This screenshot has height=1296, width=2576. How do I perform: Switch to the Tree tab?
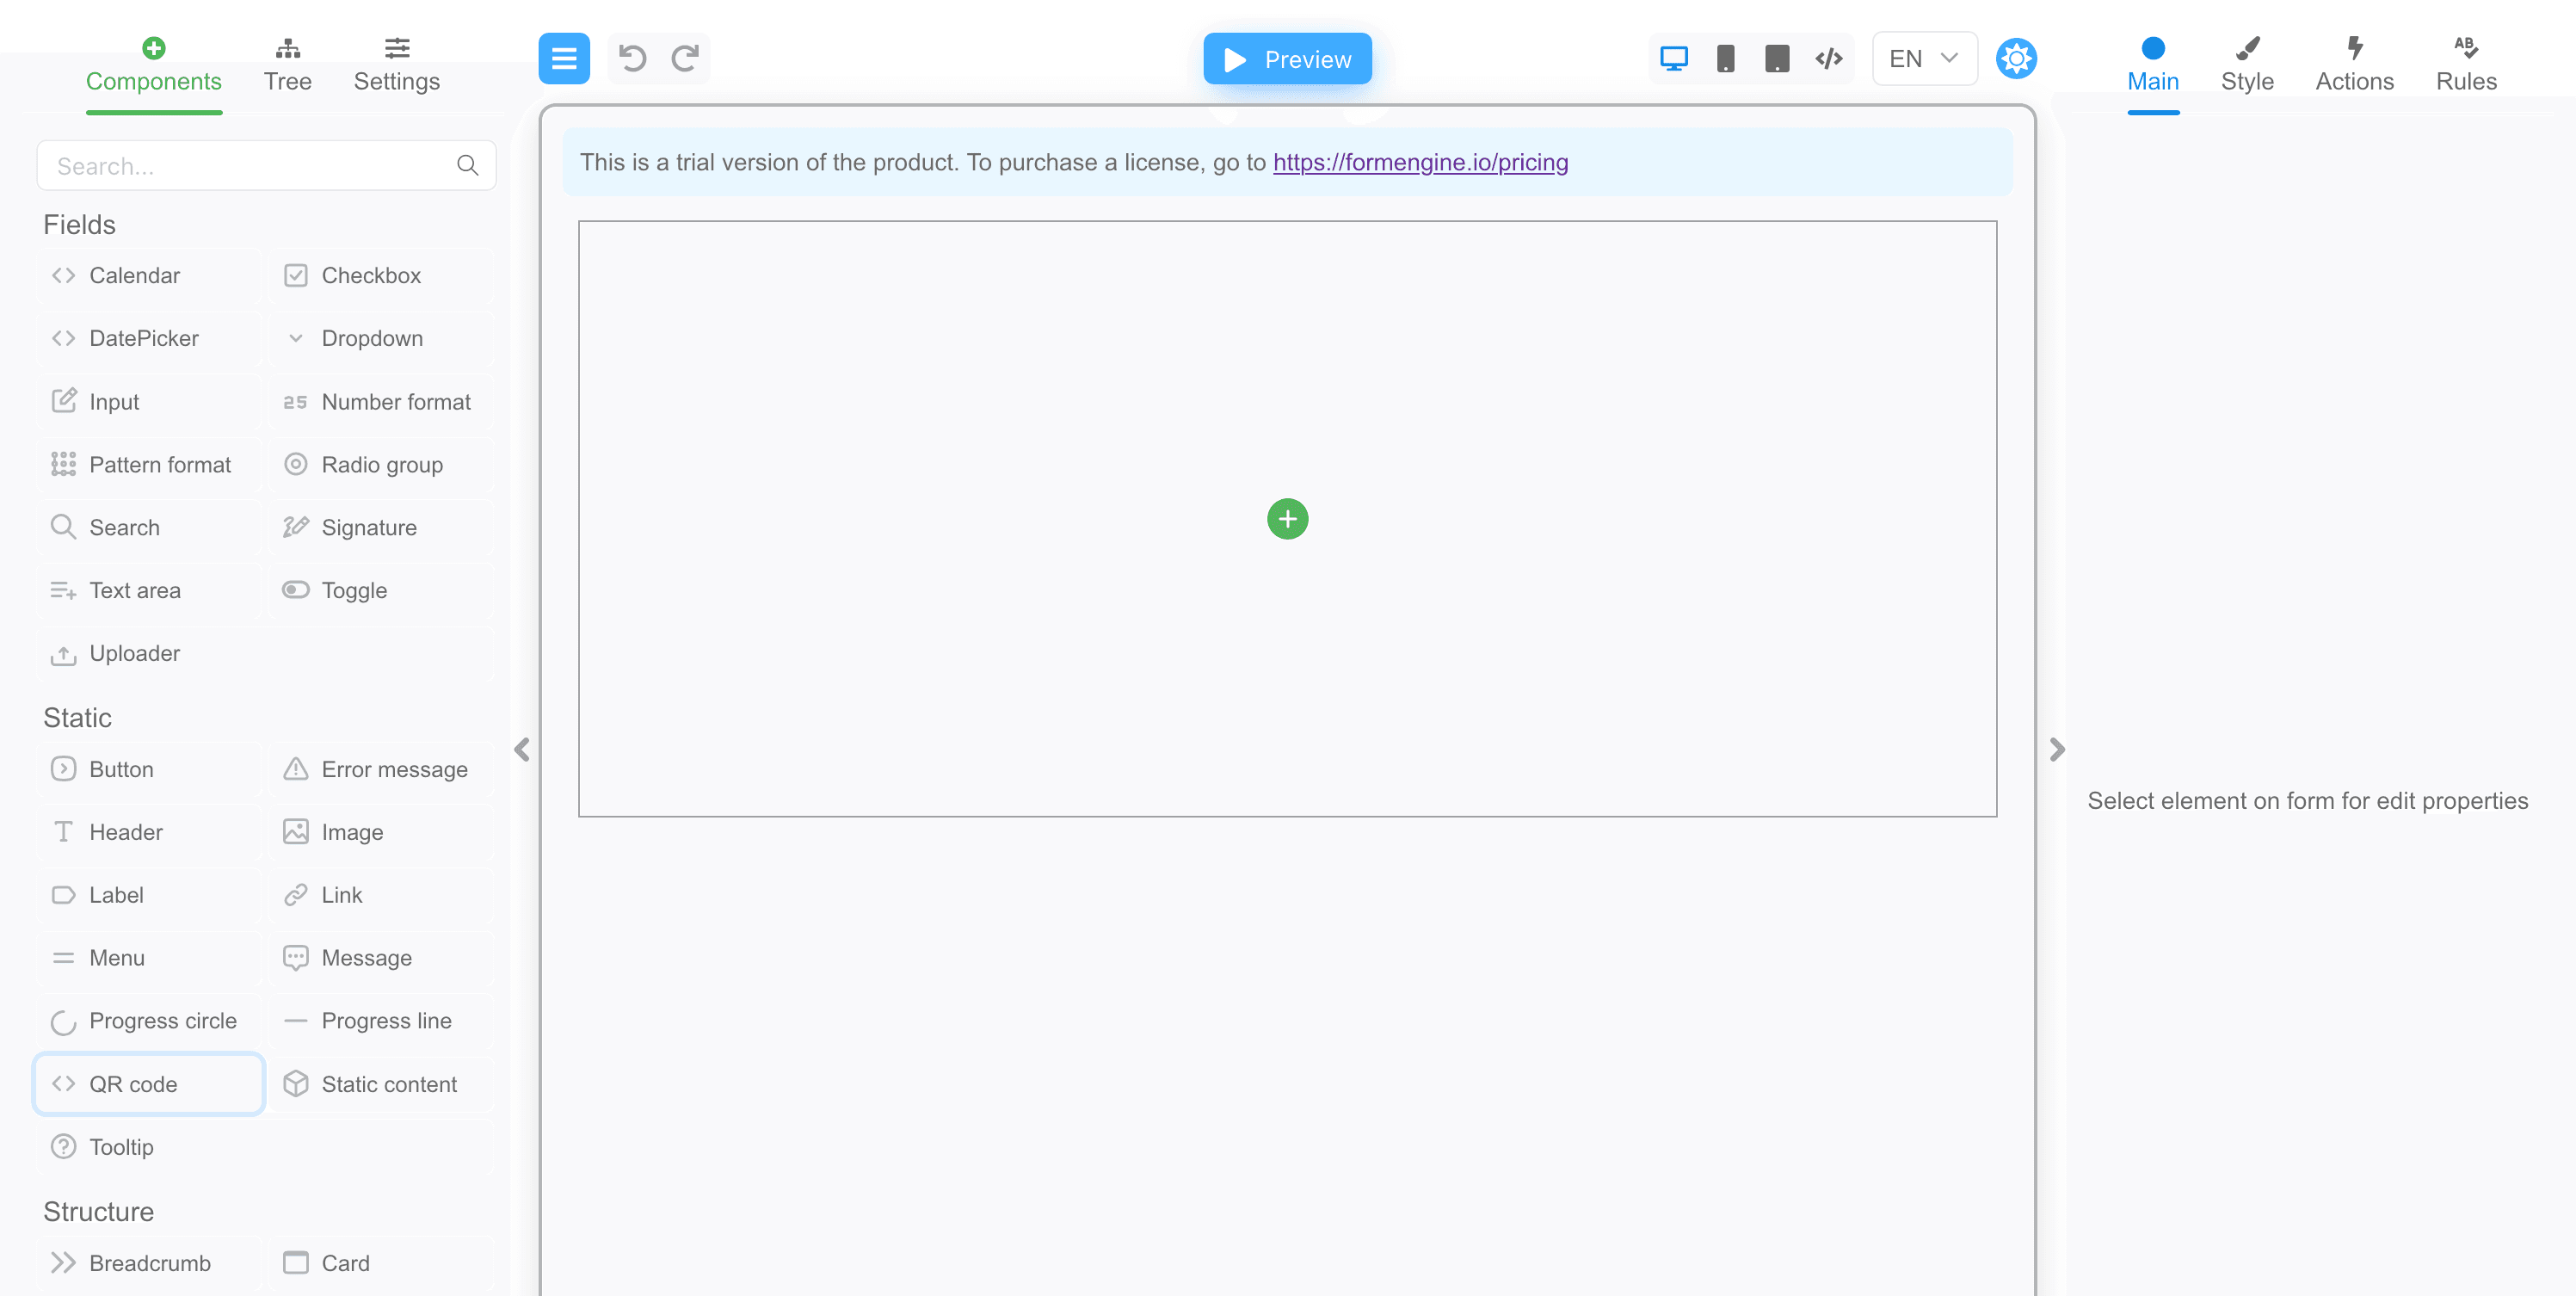pos(288,63)
